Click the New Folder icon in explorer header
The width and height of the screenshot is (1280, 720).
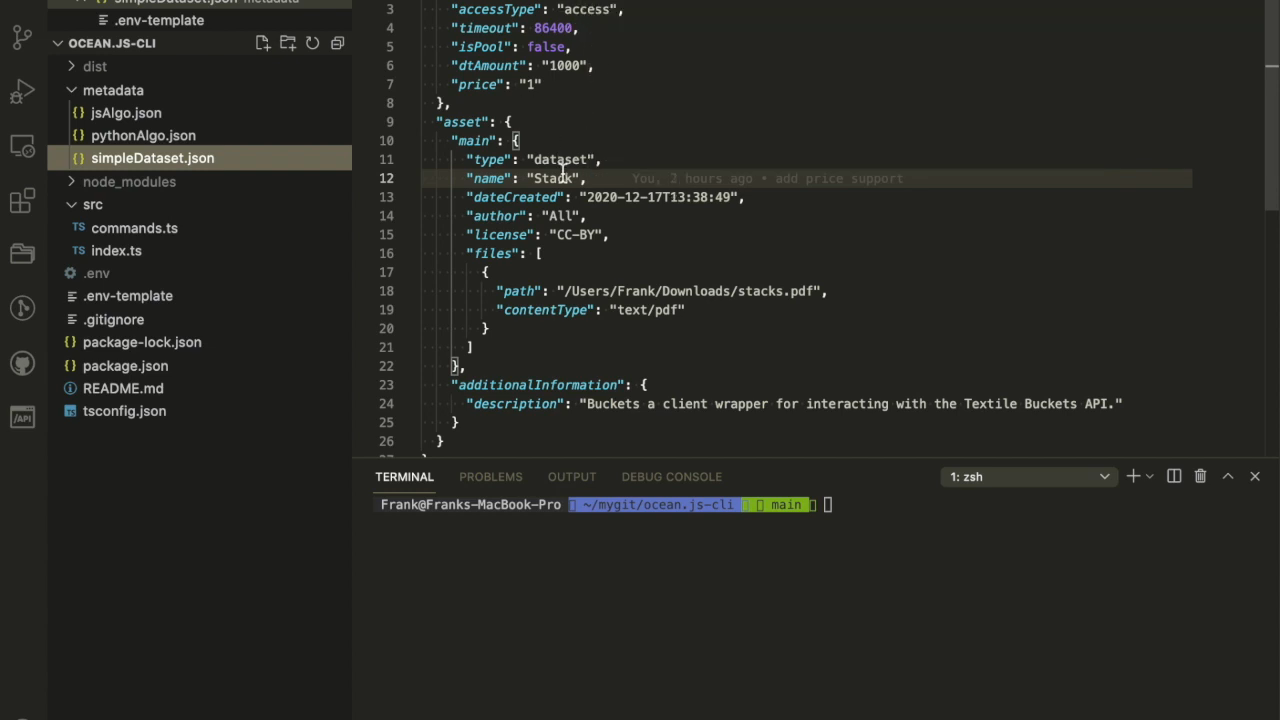tap(288, 43)
